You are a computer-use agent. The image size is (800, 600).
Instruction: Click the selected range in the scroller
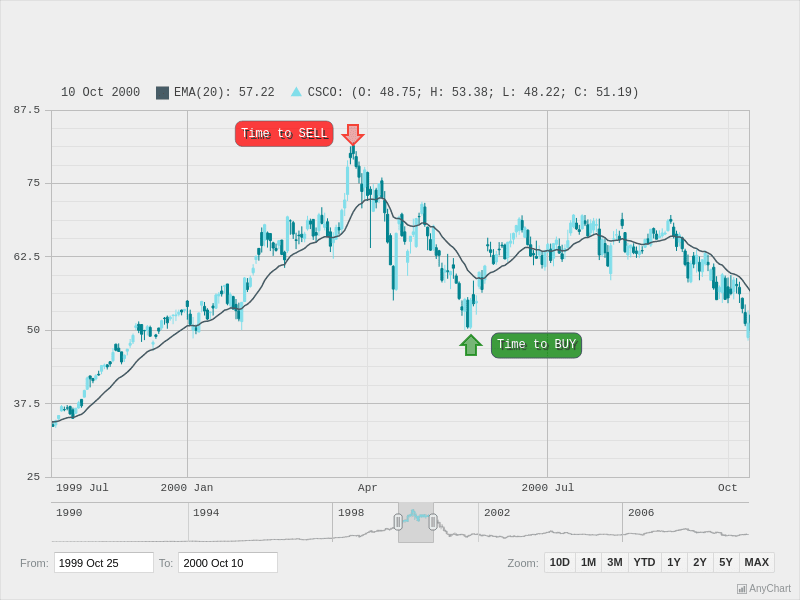[x=416, y=523]
